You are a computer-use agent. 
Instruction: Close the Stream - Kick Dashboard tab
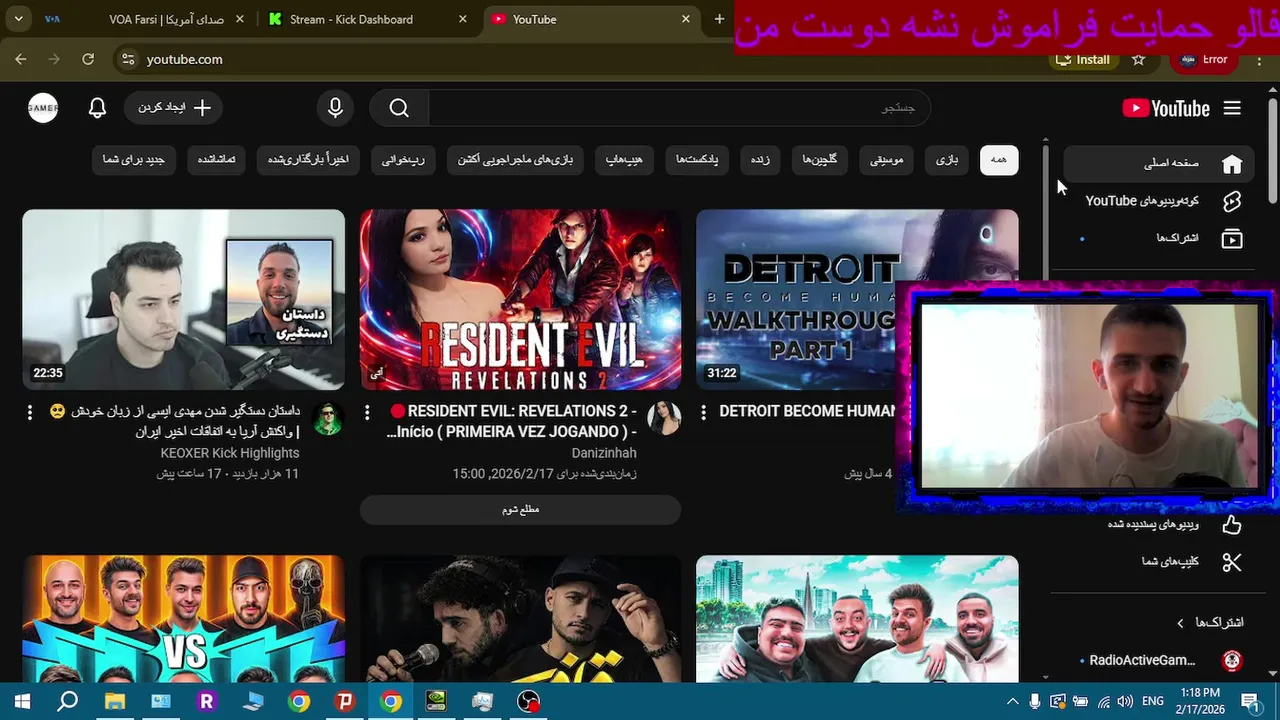point(462,19)
